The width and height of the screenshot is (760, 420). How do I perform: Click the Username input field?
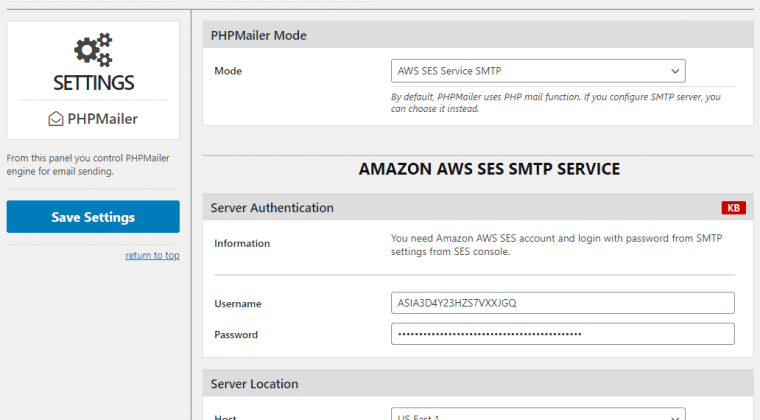point(563,303)
